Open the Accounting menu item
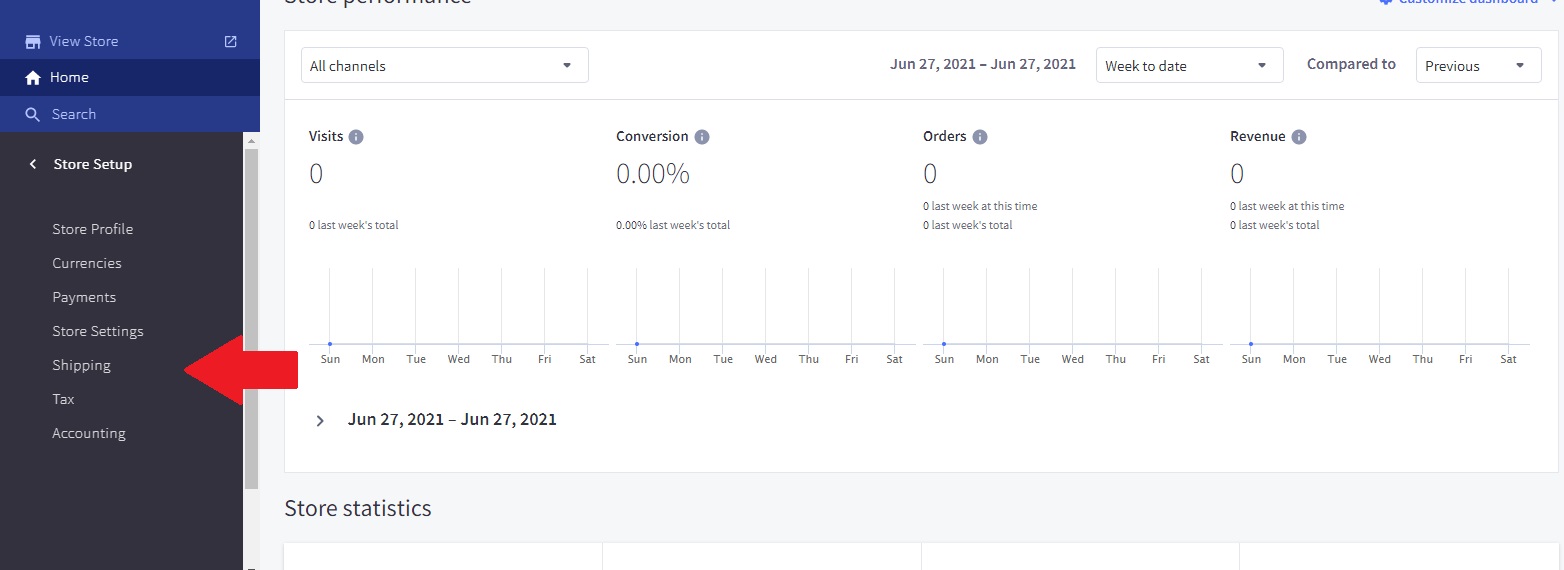This screenshot has height=570, width=1564. pyautogui.click(x=89, y=433)
